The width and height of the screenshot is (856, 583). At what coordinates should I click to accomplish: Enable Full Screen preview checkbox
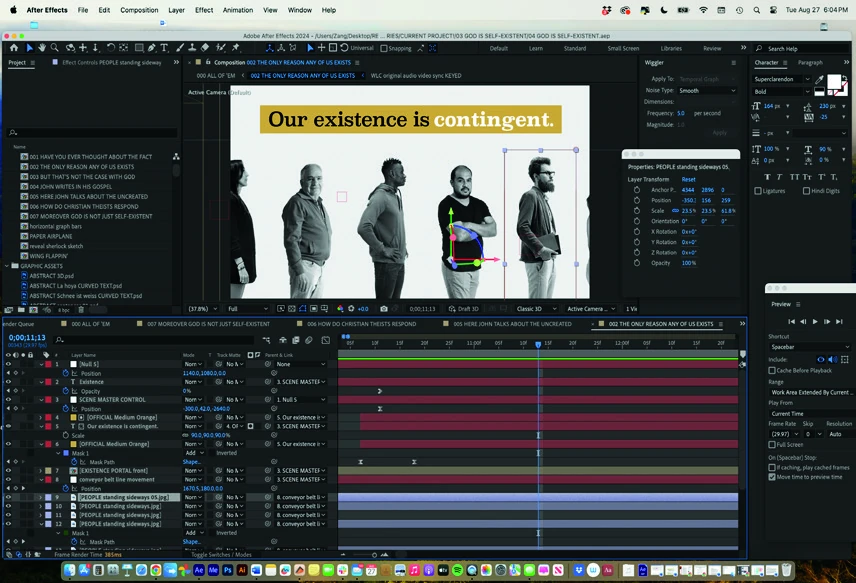[772, 445]
